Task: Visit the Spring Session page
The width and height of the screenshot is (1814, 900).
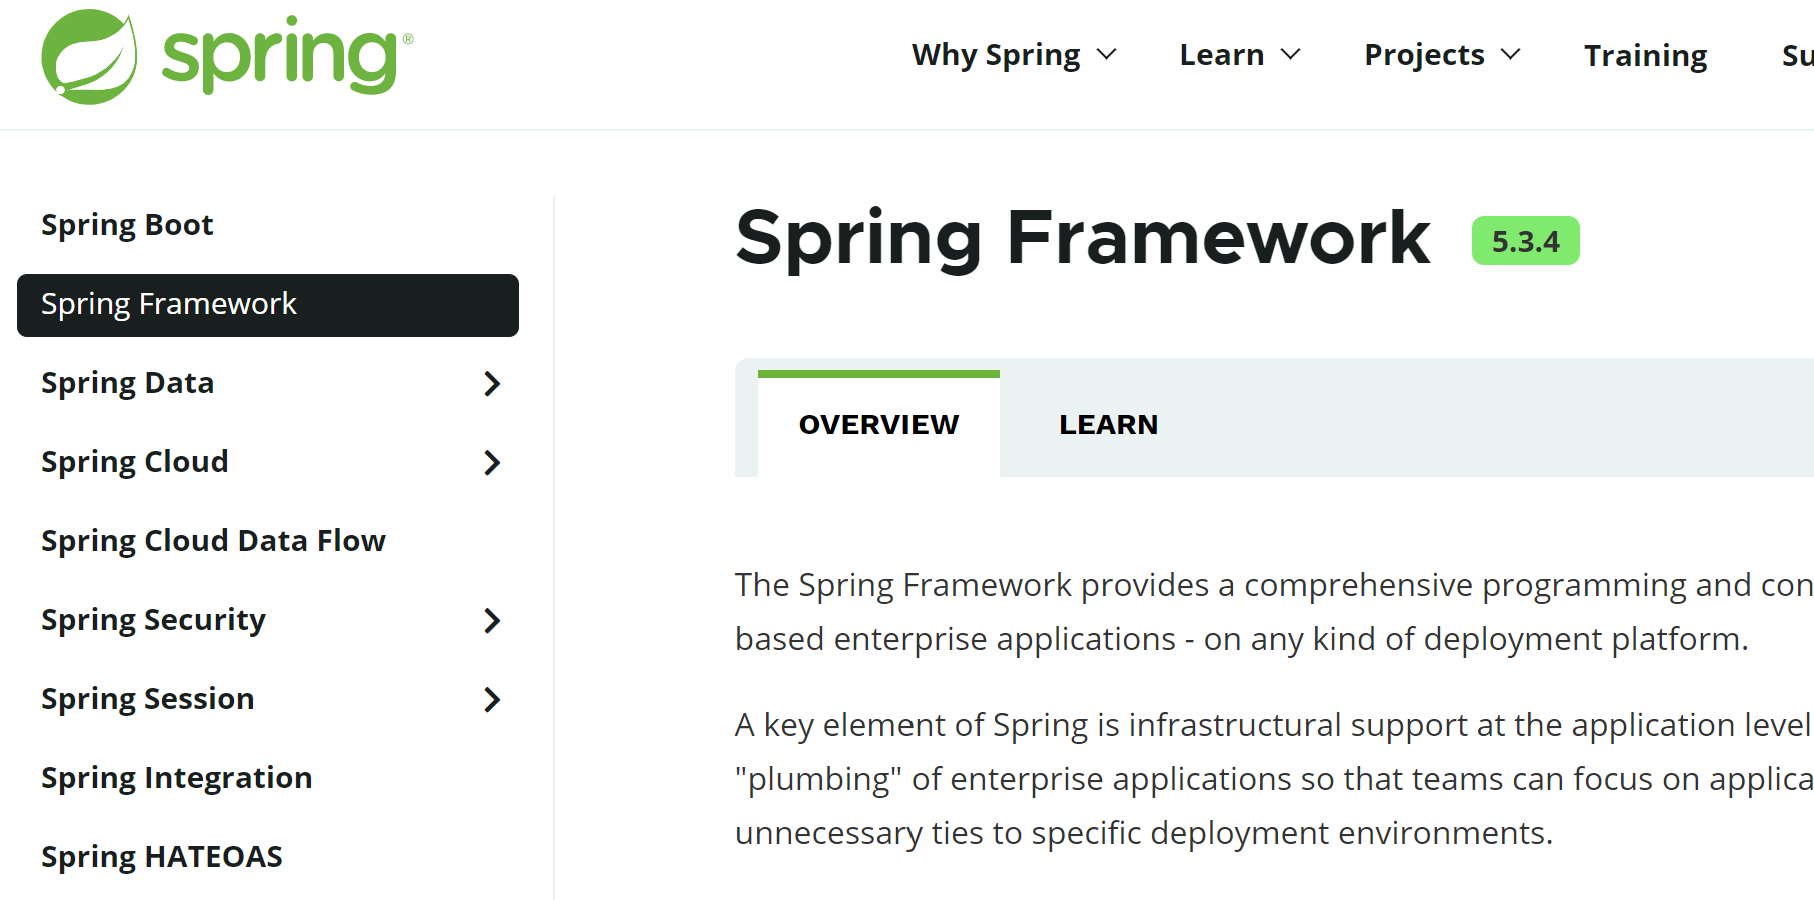Action: coord(147,699)
